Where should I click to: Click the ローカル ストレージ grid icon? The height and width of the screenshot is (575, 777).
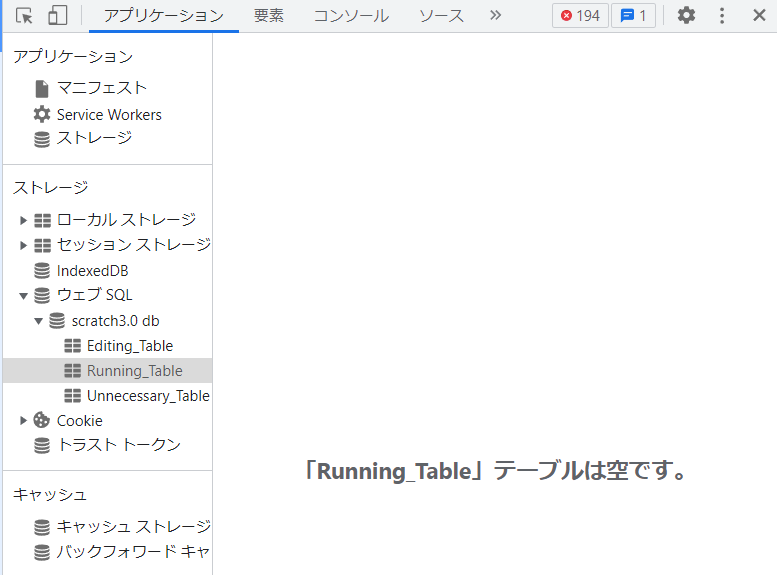click(x=42, y=220)
